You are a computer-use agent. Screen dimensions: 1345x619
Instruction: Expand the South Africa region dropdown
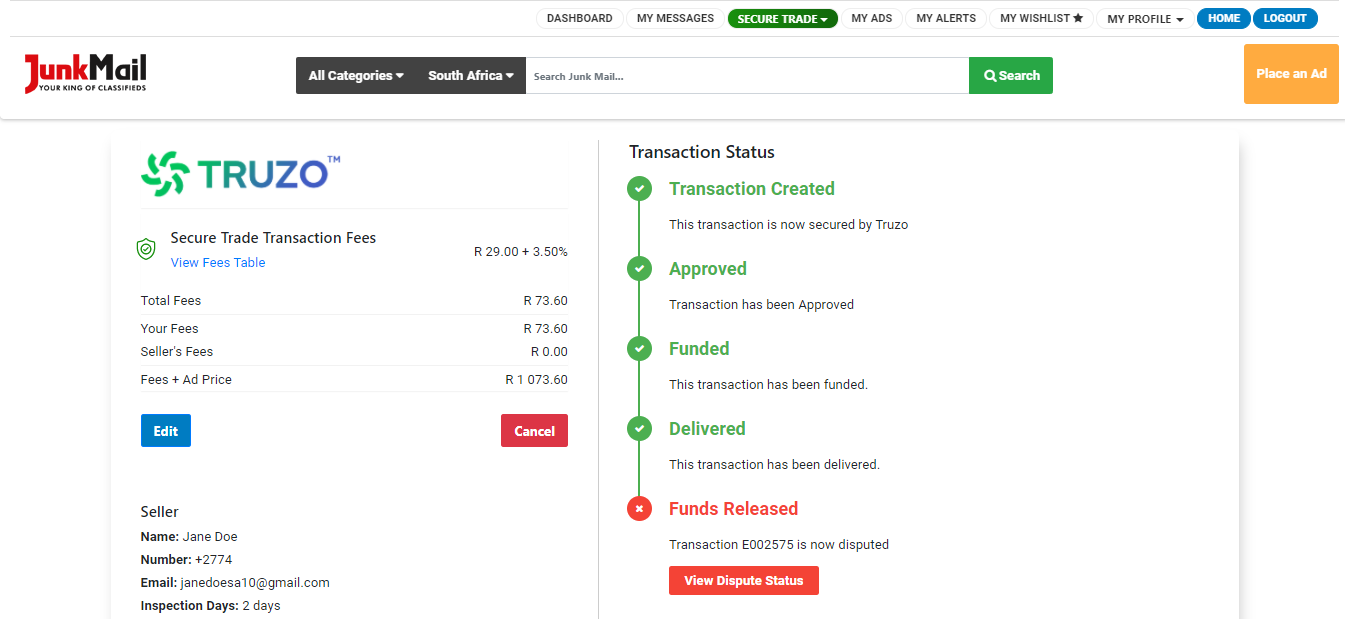coord(469,75)
